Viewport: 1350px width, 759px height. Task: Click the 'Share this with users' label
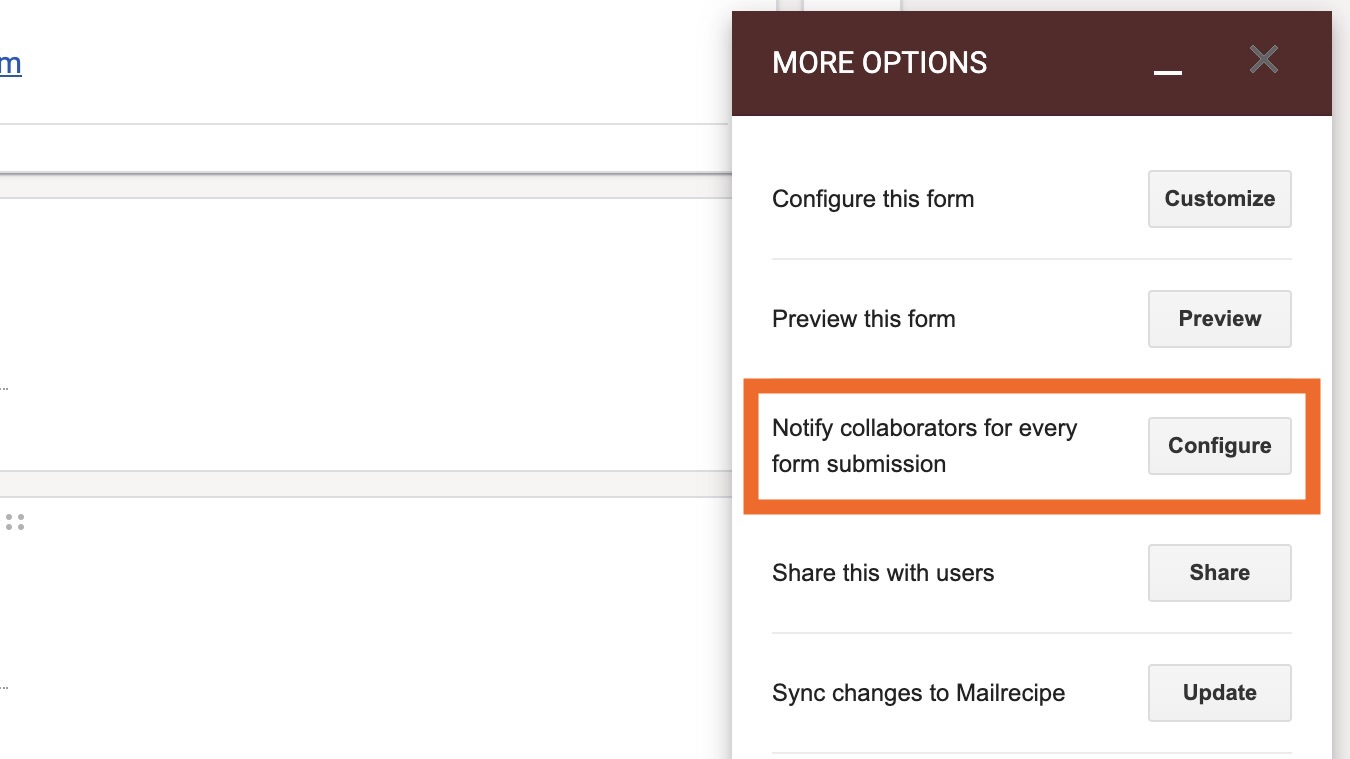(x=882, y=573)
